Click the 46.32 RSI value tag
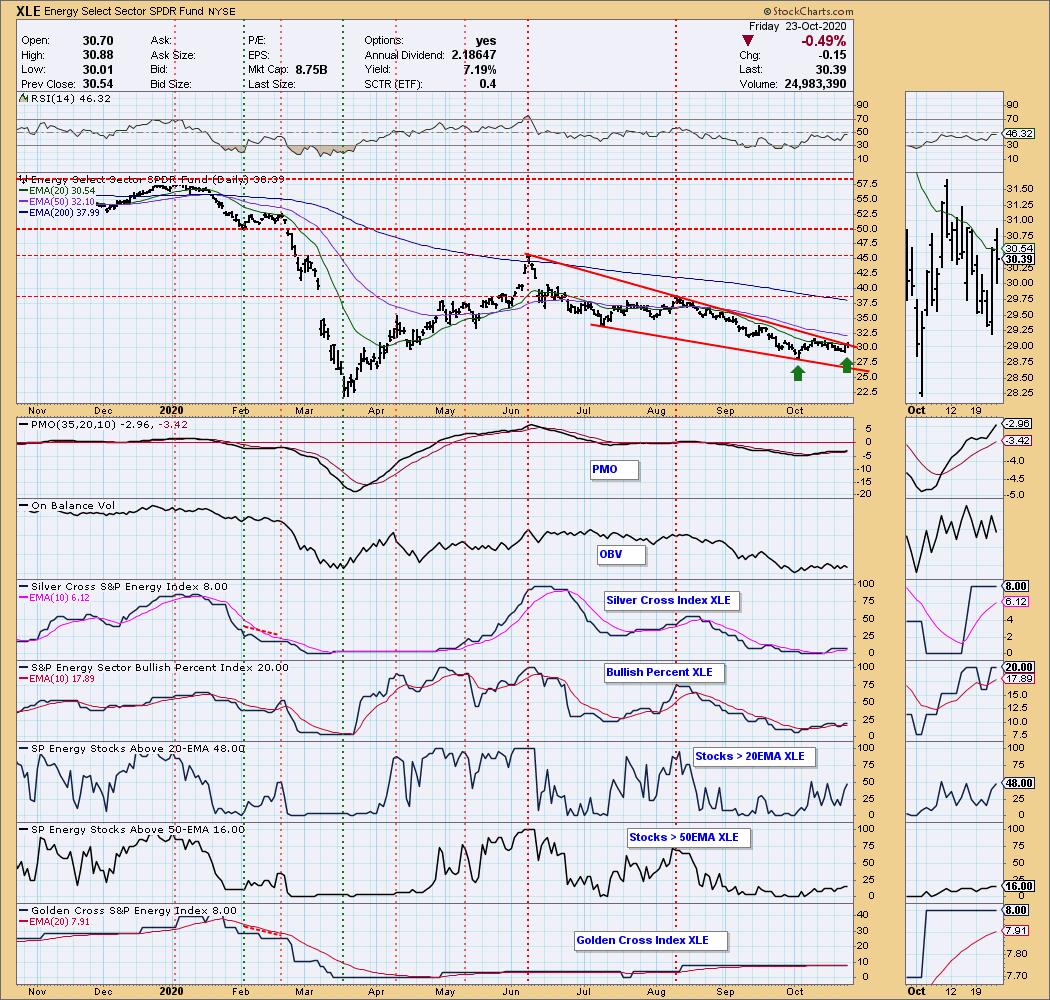Screen dimensions: 1050x1000 (1019, 133)
